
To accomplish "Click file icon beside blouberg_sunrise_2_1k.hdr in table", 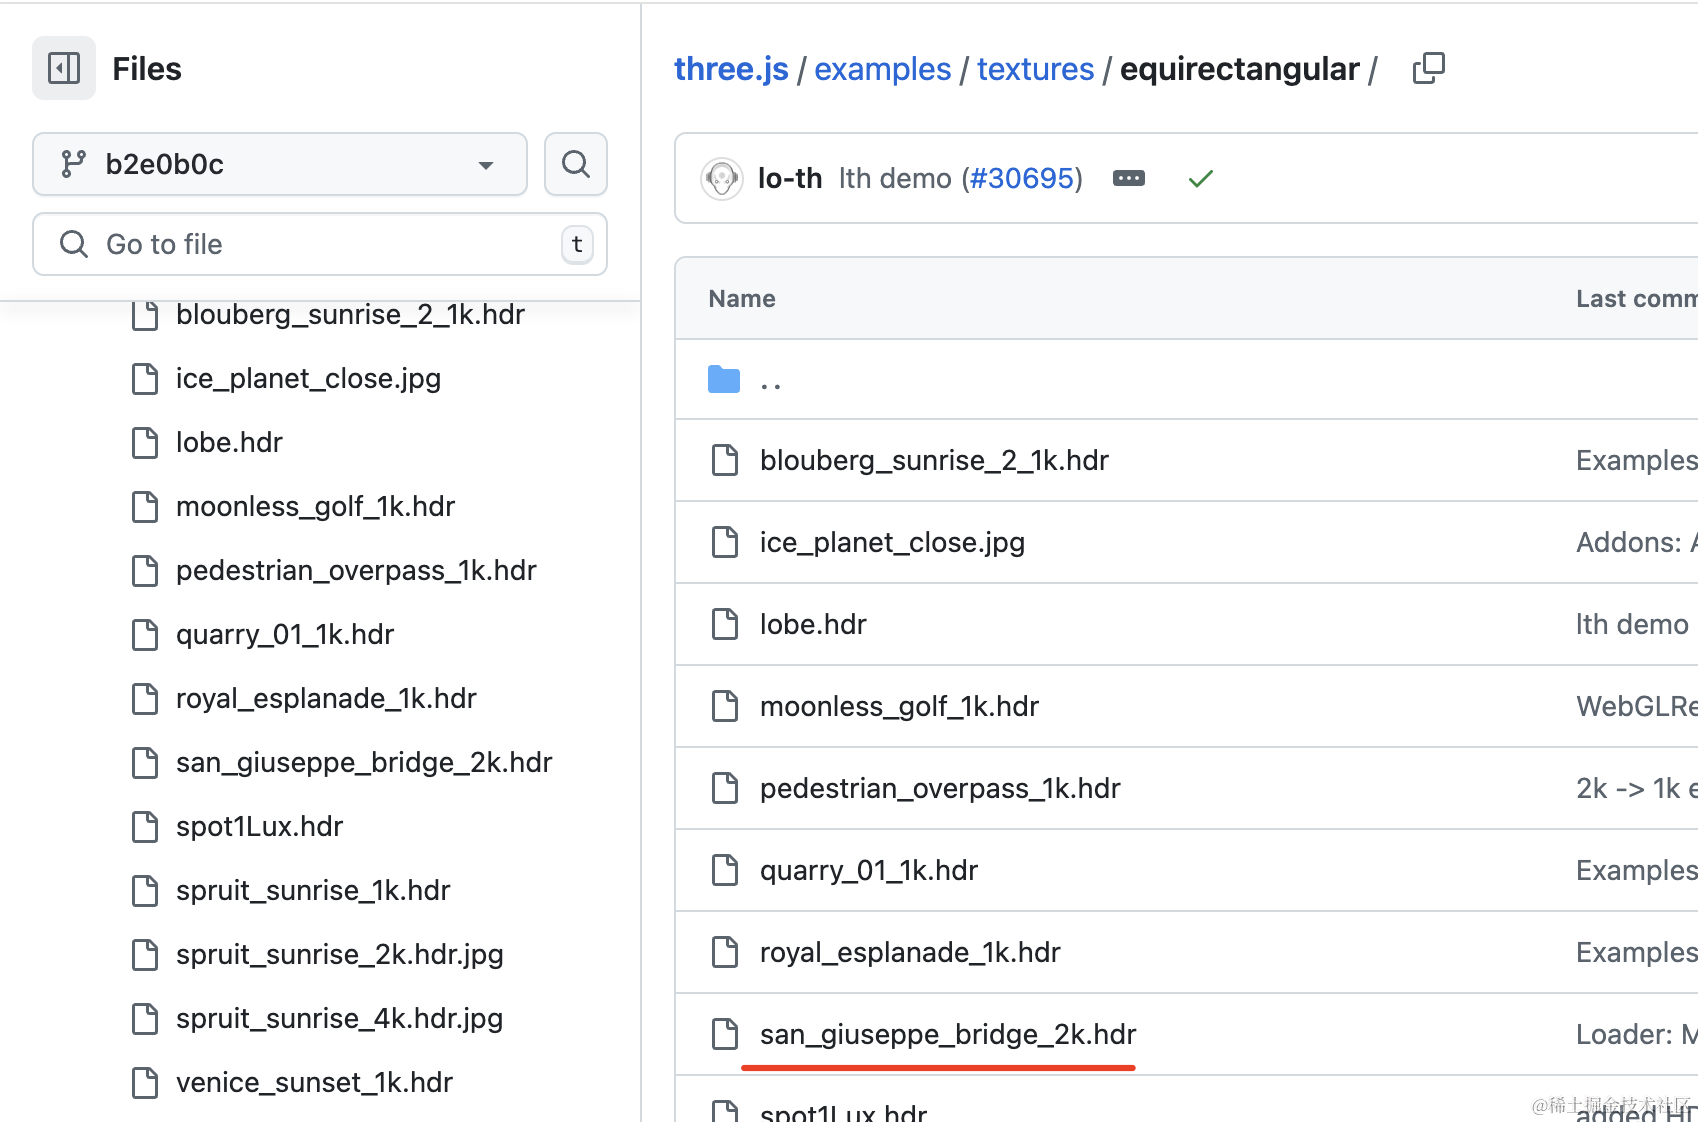I will pyautogui.click(x=725, y=460).
